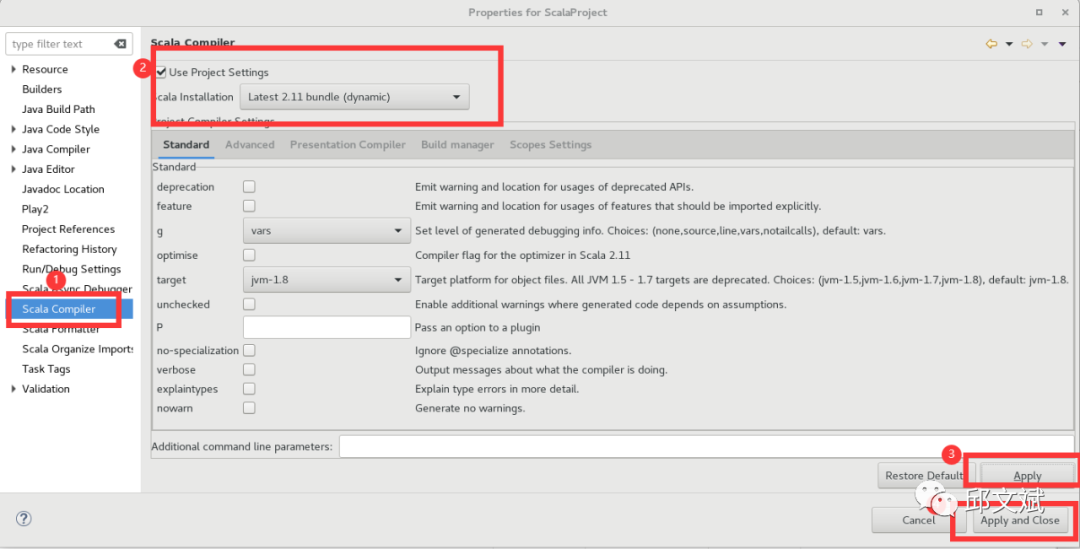Switch to the Standard tab

click(x=186, y=145)
